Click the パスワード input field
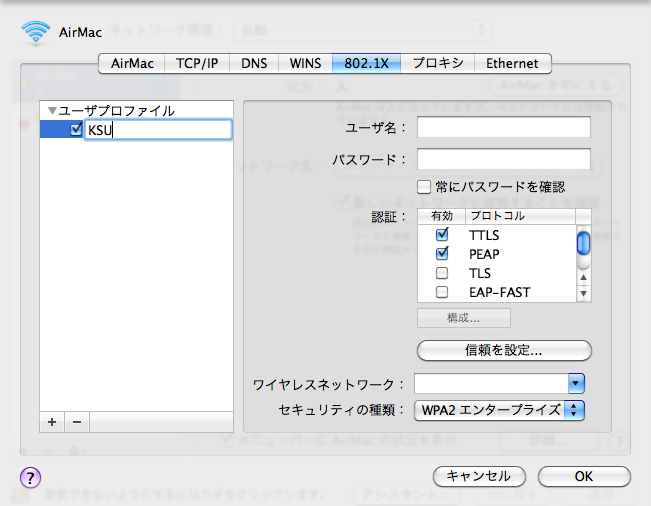The image size is (651, 506). (x=504, y=159)
